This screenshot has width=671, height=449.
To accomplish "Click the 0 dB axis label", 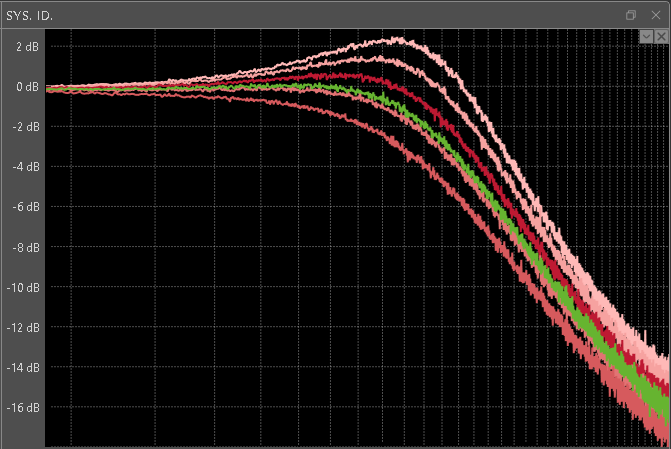I will 27,87.
